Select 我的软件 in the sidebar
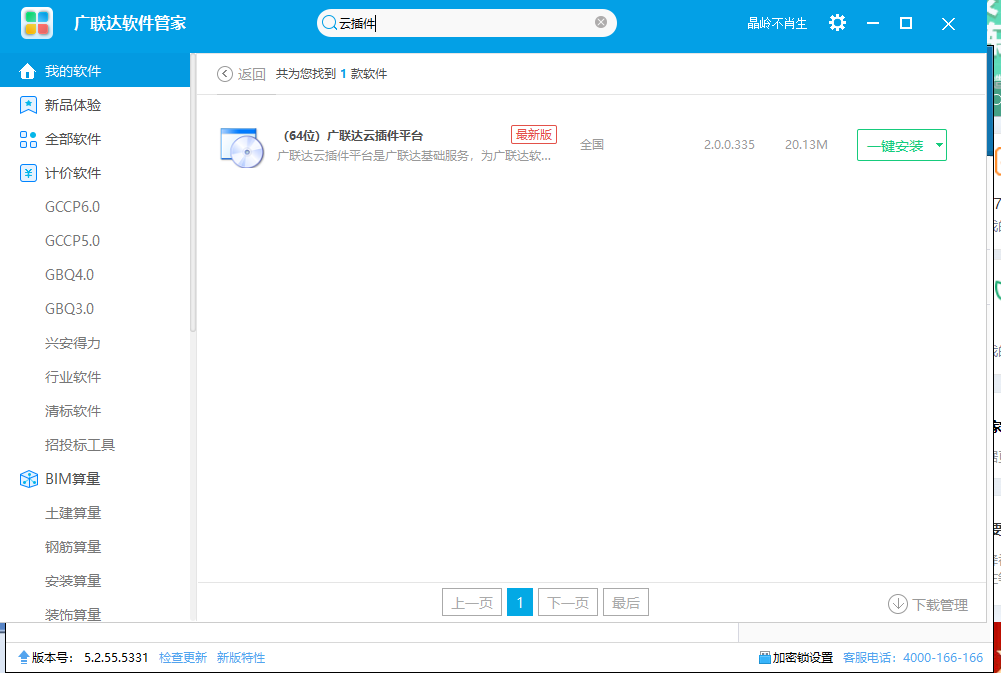Screen dimensions: 1001x673 coord(95,71)
